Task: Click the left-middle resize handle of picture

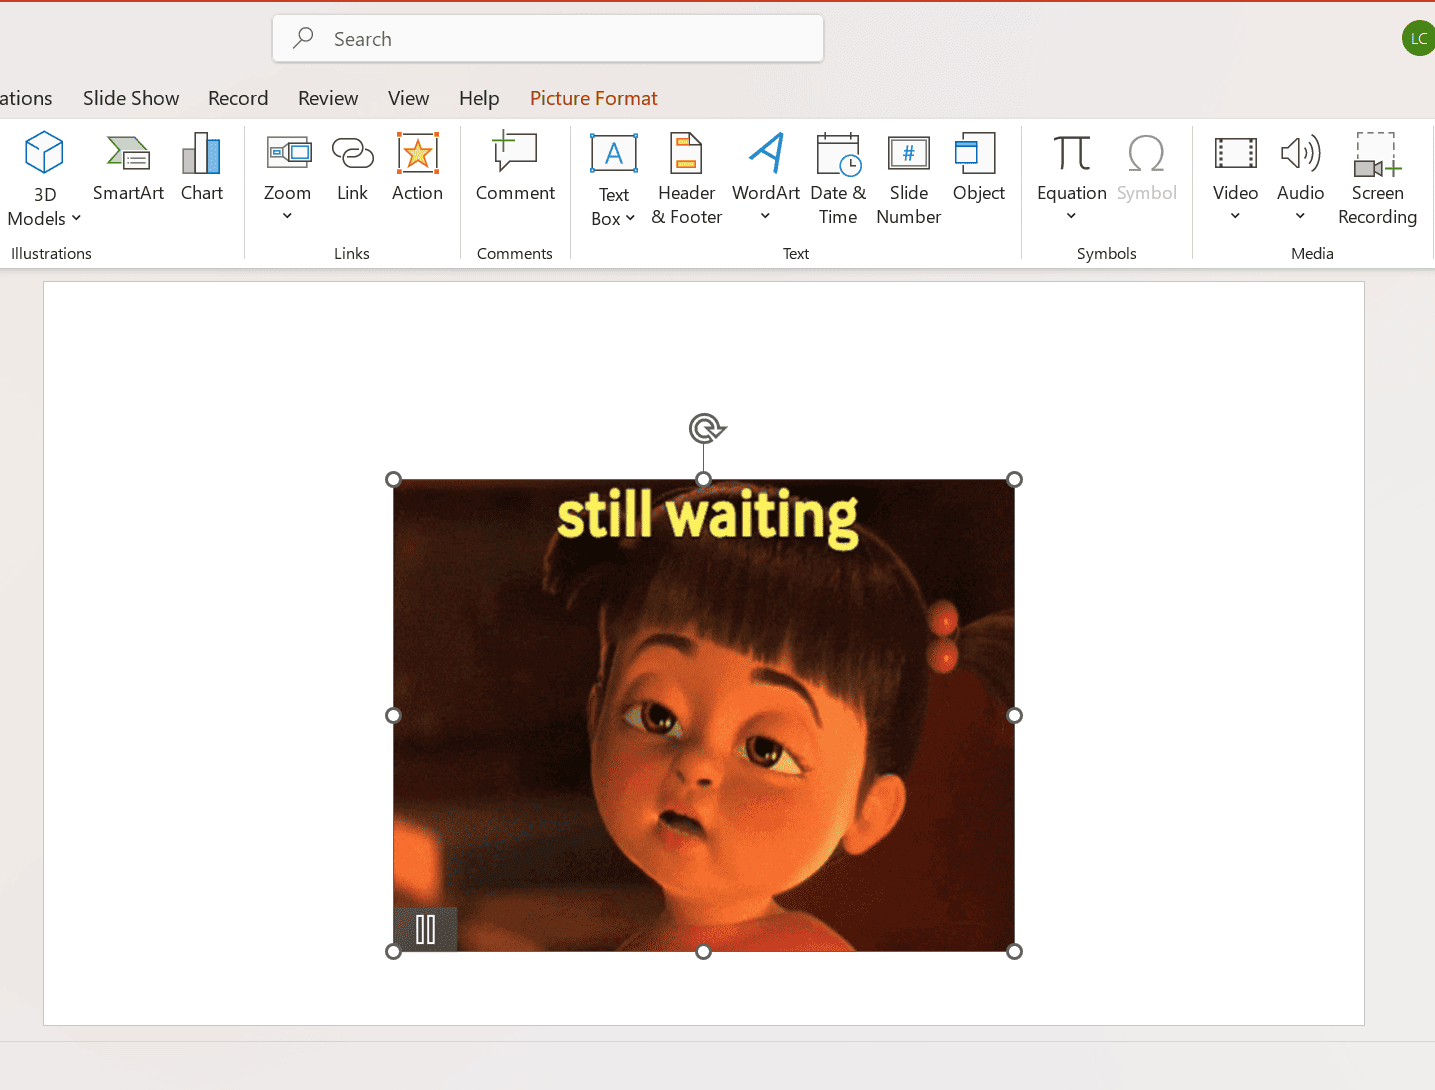Action: click(394, 715)
